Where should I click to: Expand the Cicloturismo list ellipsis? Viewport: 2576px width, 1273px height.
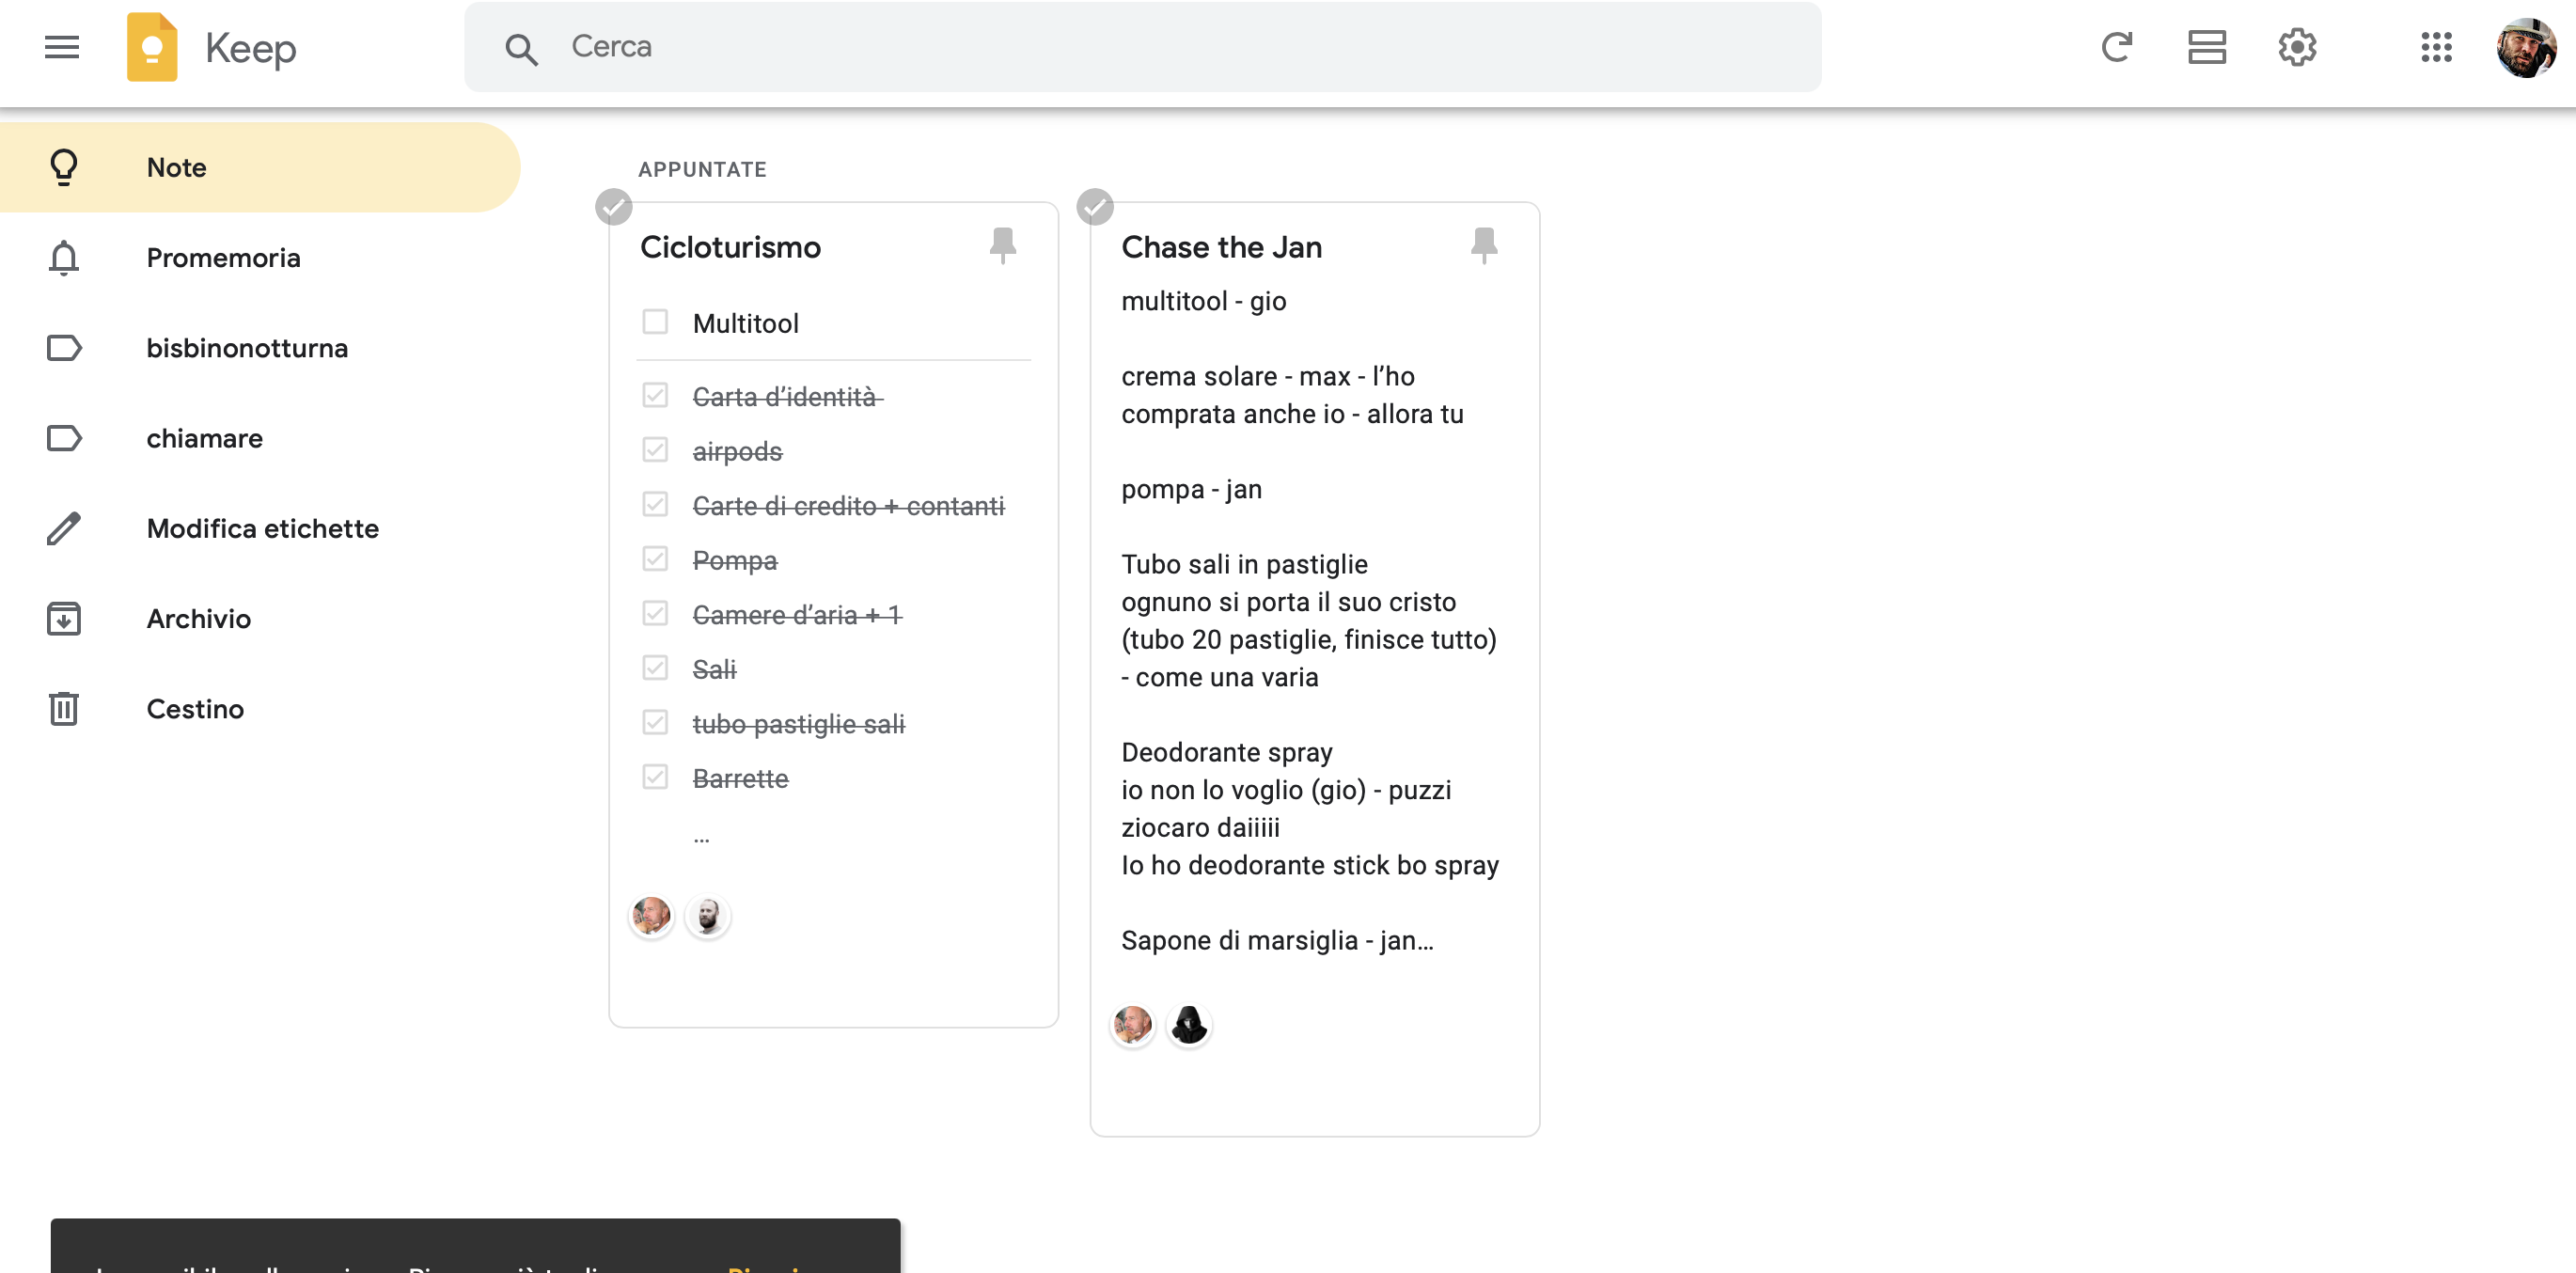pos(701,838)
